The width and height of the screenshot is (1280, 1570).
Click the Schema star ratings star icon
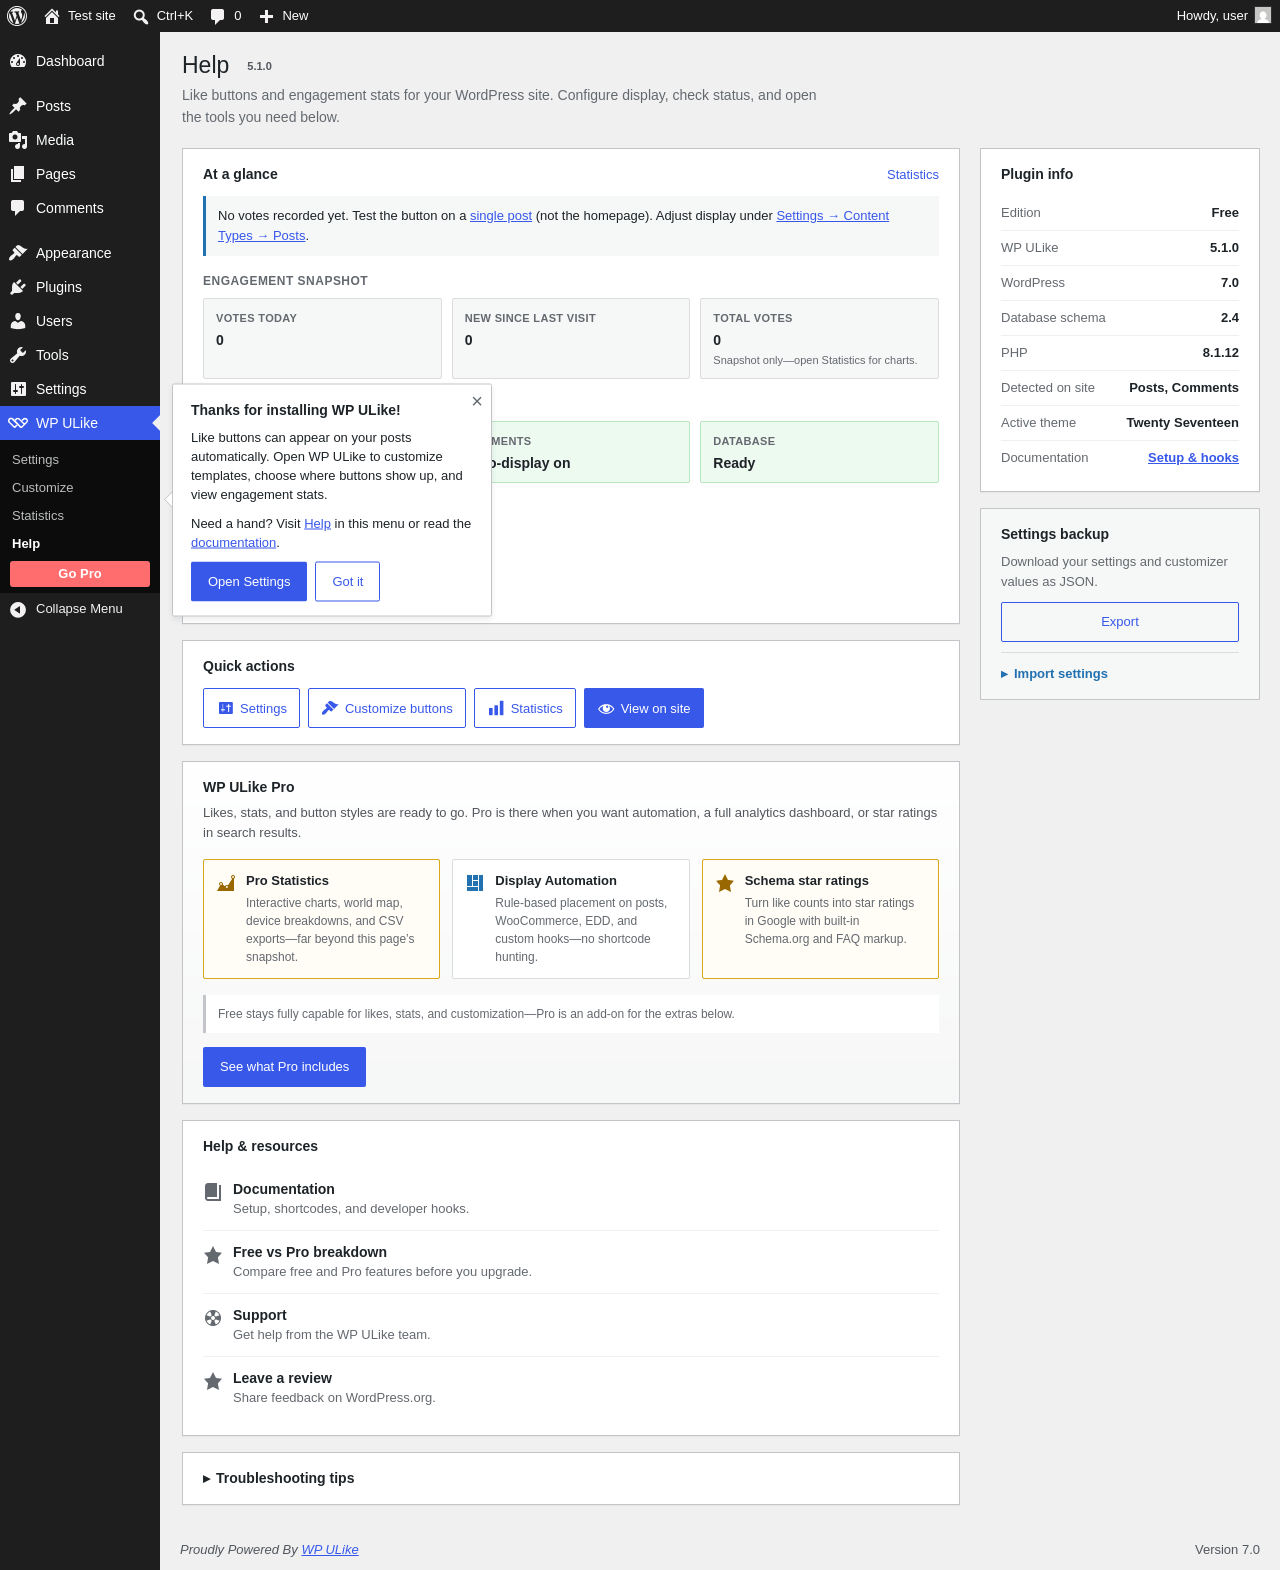pyautogui.click(x=725, y=883)
